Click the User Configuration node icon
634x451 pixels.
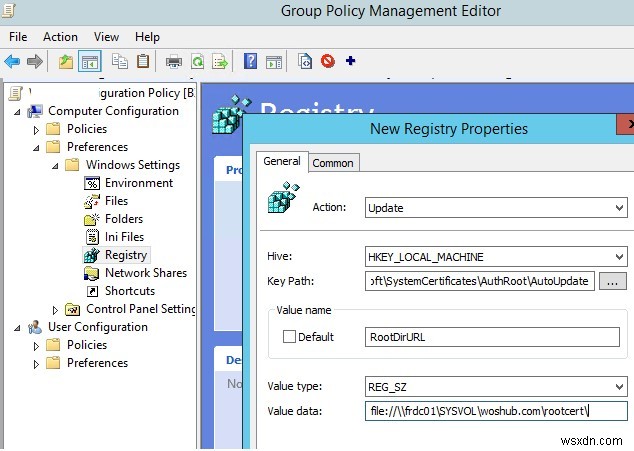35,327
